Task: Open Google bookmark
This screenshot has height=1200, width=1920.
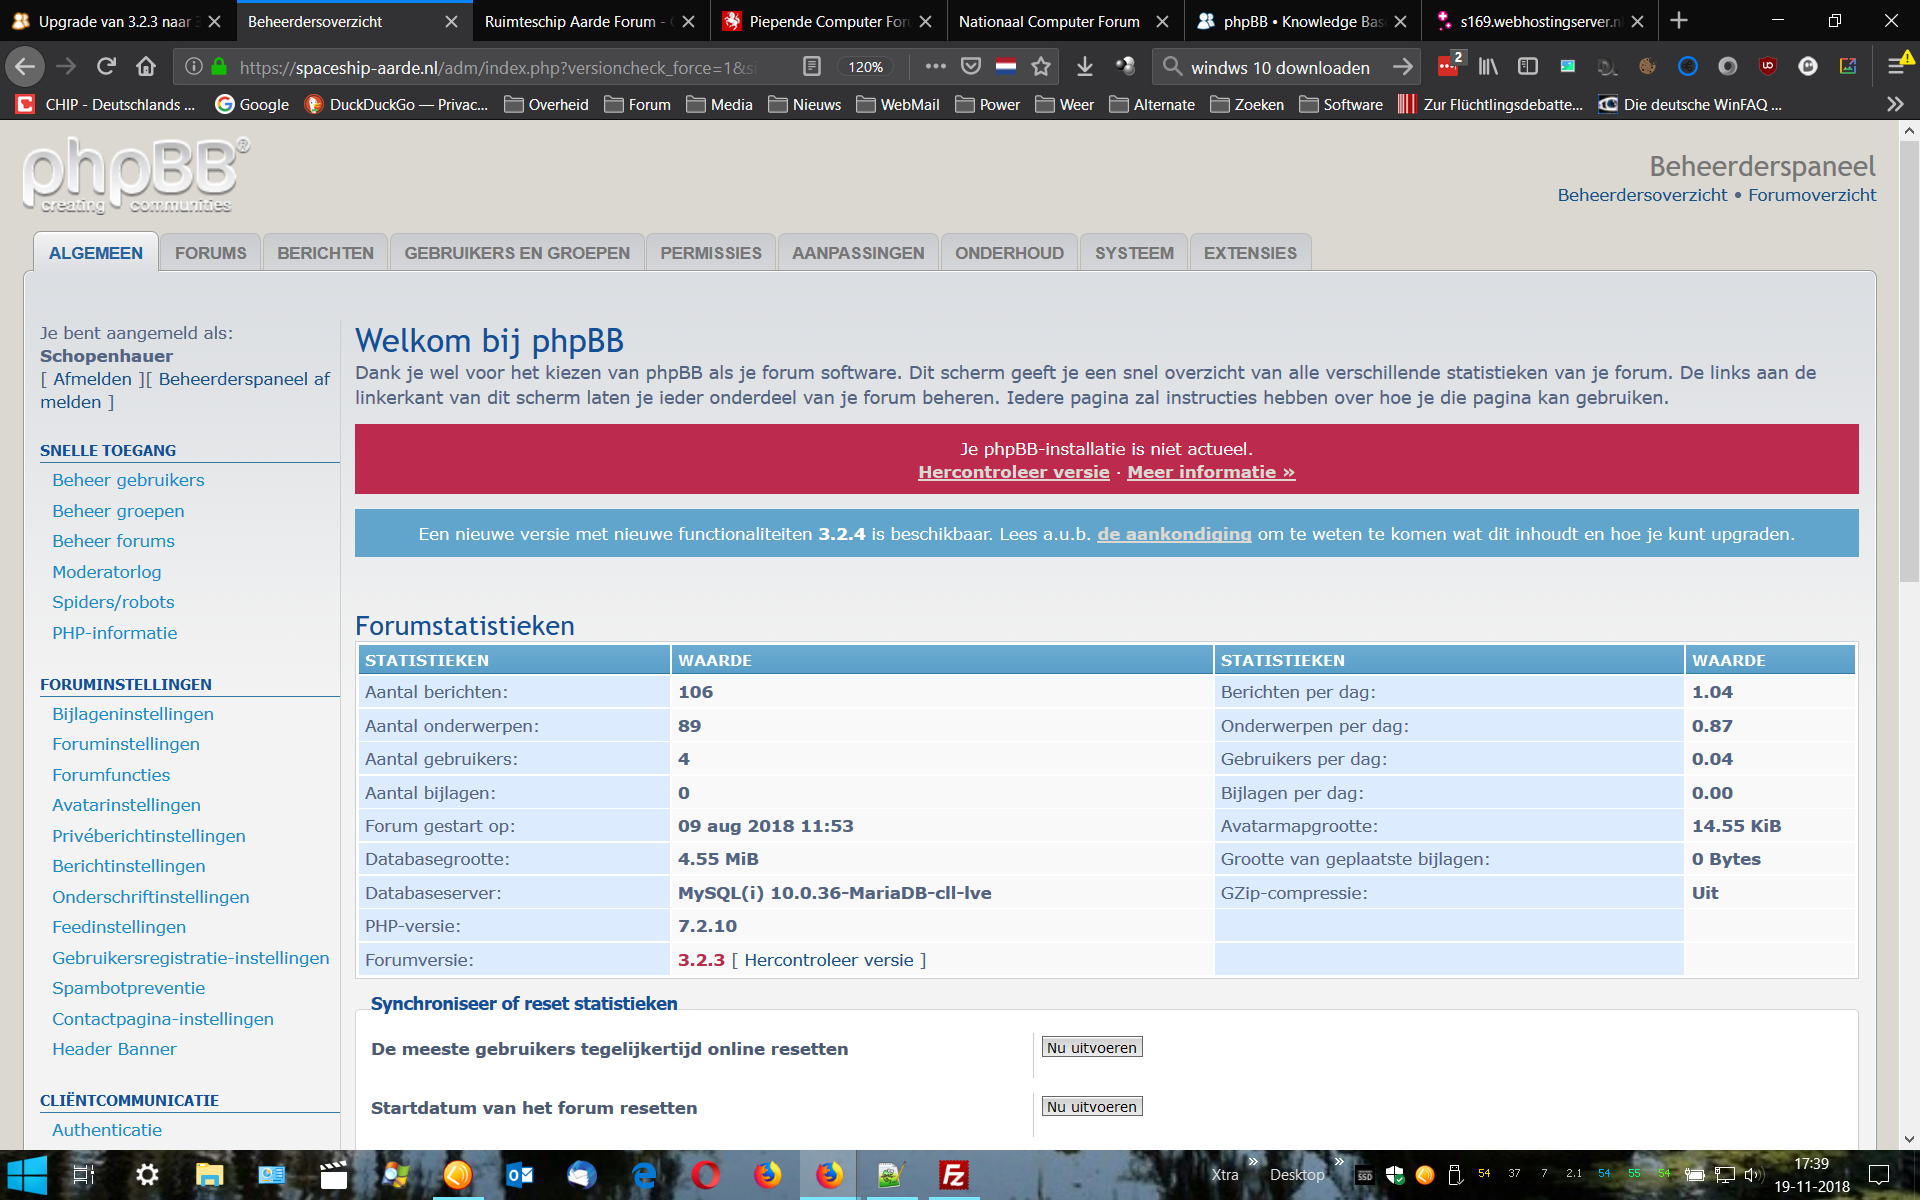Action: (252, 104)
